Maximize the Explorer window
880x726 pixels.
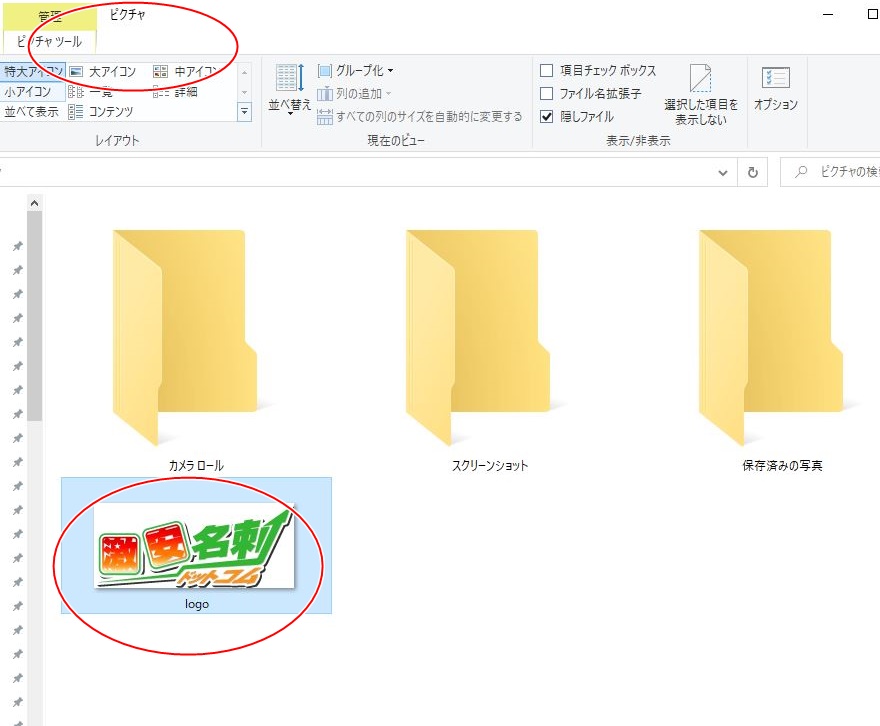click(873, 15)
